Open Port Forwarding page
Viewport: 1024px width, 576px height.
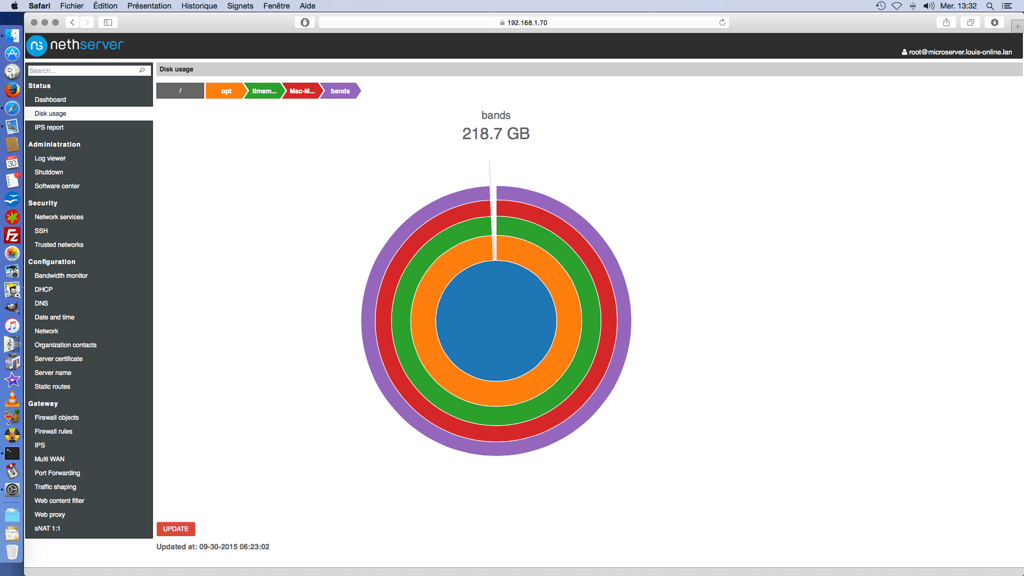[57, 473]
